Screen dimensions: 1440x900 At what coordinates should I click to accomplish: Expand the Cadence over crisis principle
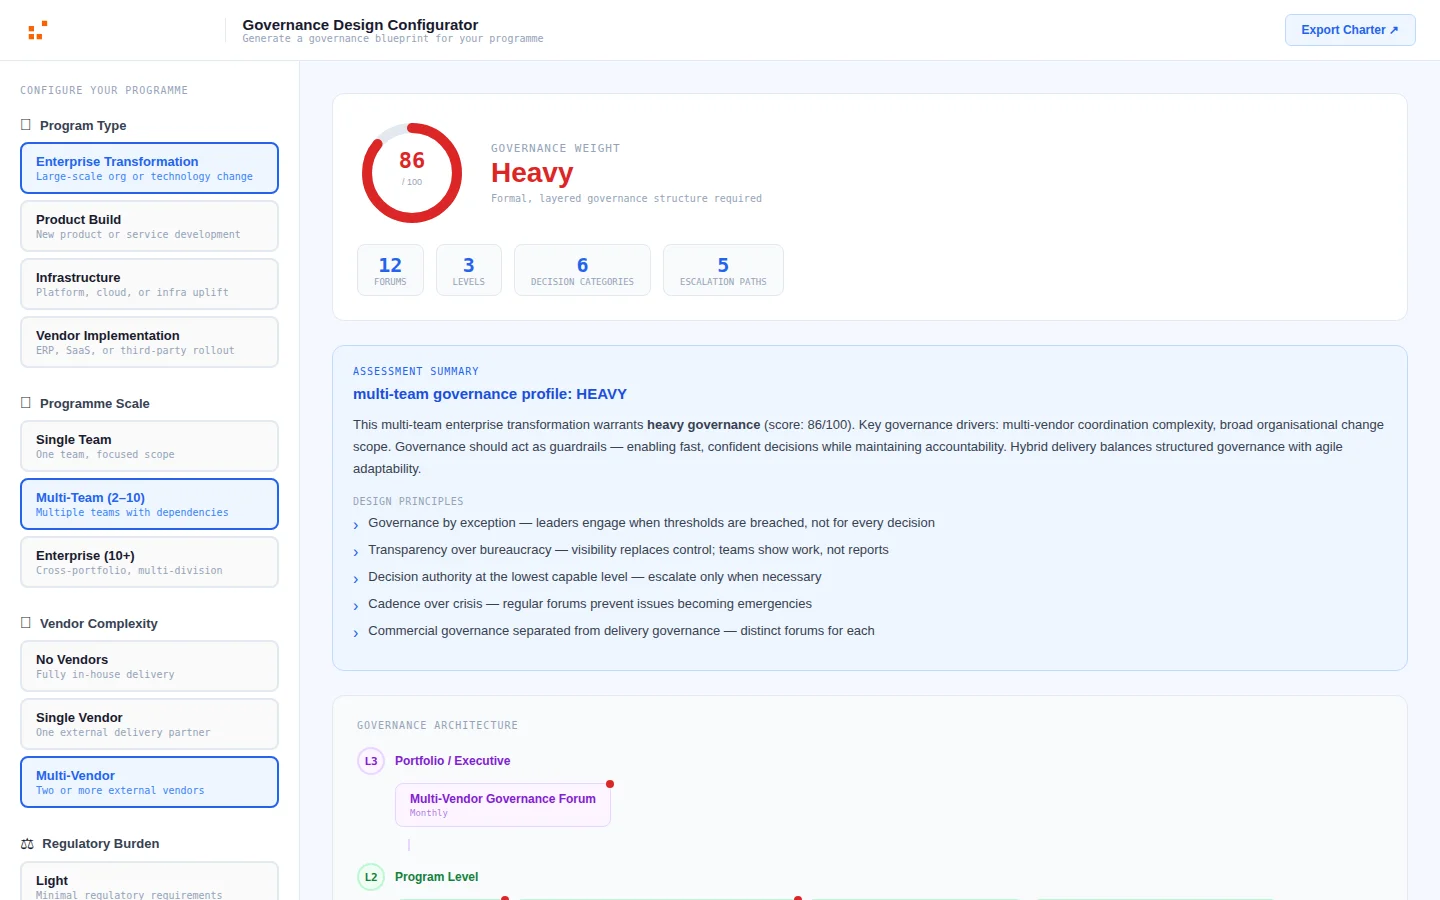pyautogui.click(x=589, y=603)
